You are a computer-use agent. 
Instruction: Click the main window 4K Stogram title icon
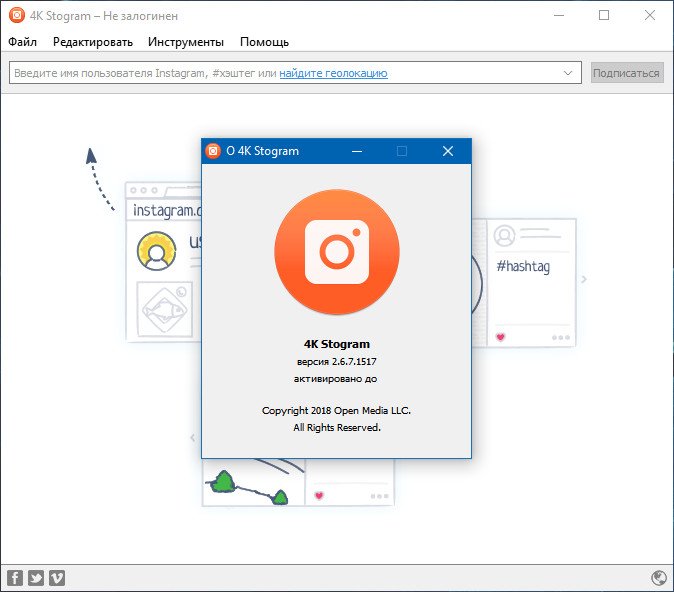coord(17,15)
